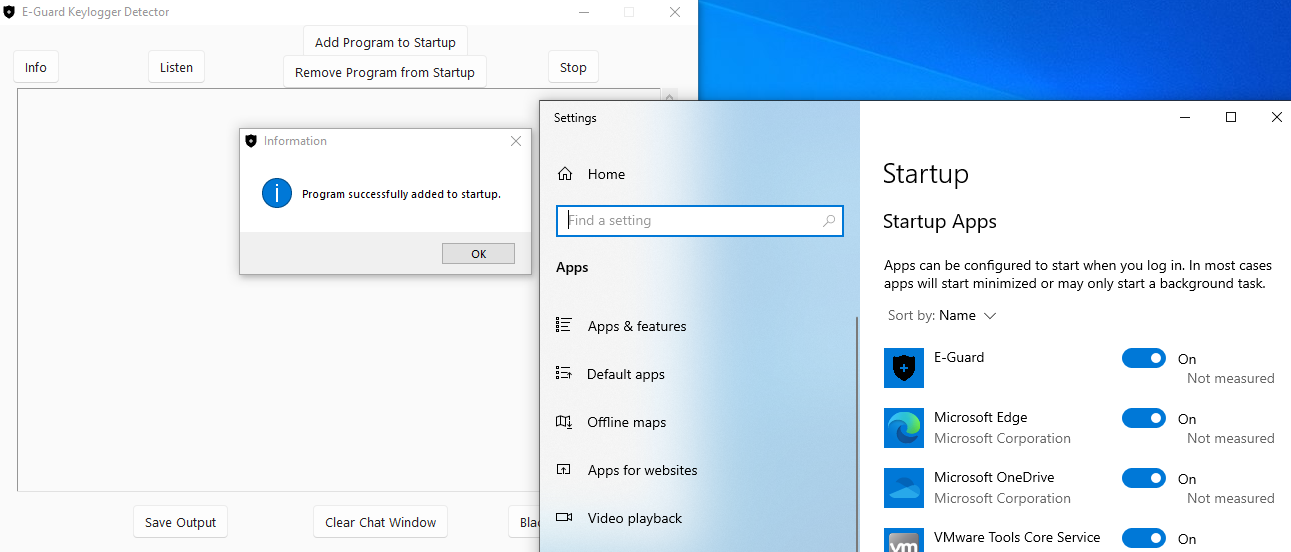The height and width of the screenshot is (552, 1291).
Task: Click the Home icon in Settings
Action: coord(565,174)
